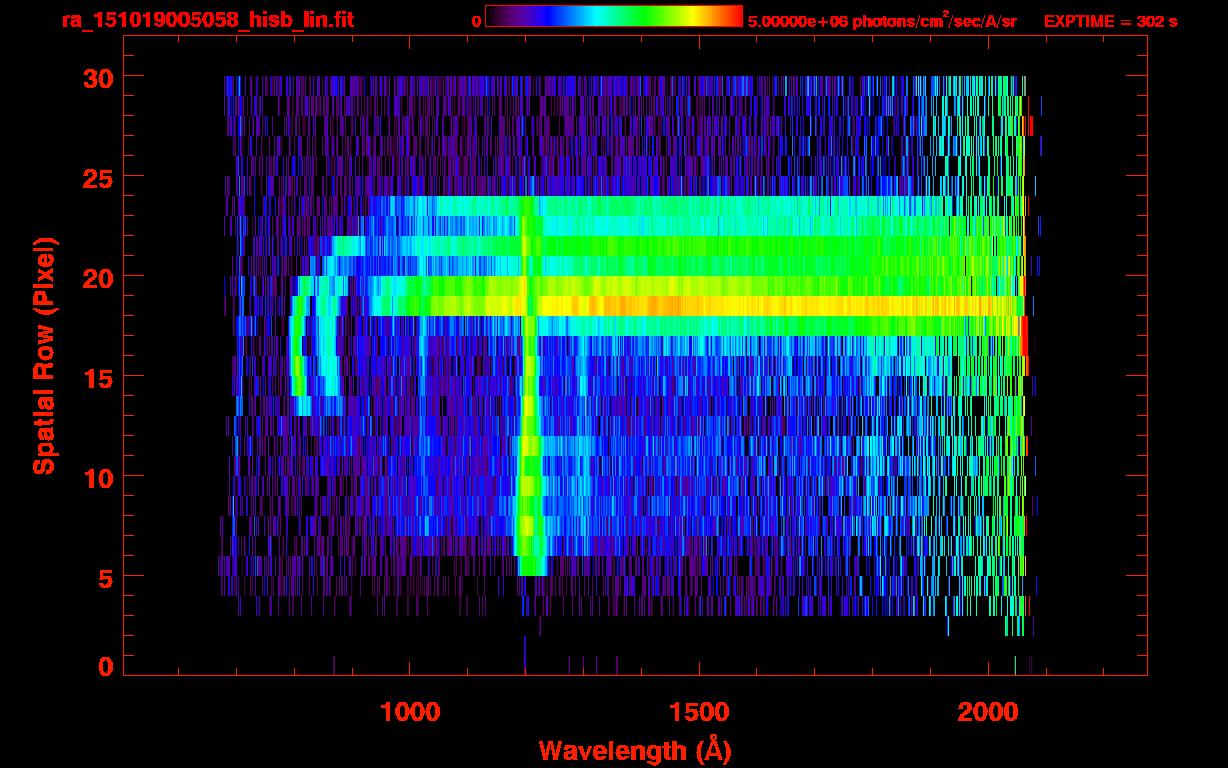Click the file name ra_151019005058_hisb_lin.fit
The width and height of the screenshot is (1228, 768).
click(x=207, y=20)
